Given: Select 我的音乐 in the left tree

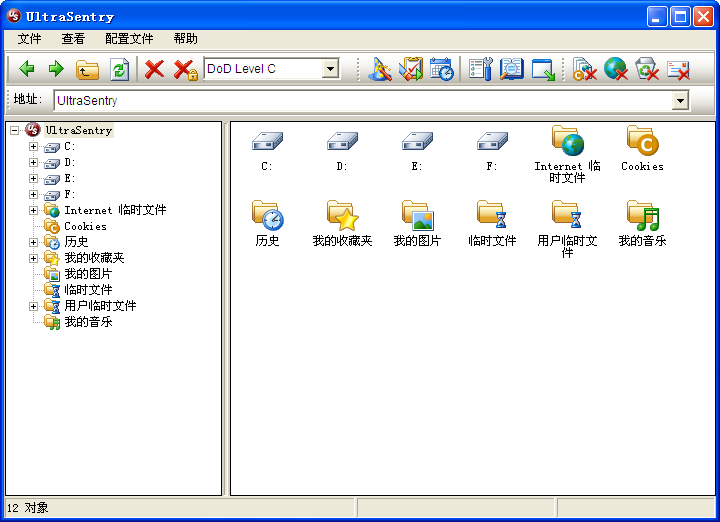Looking at the screenshot, I should [88, 322].
